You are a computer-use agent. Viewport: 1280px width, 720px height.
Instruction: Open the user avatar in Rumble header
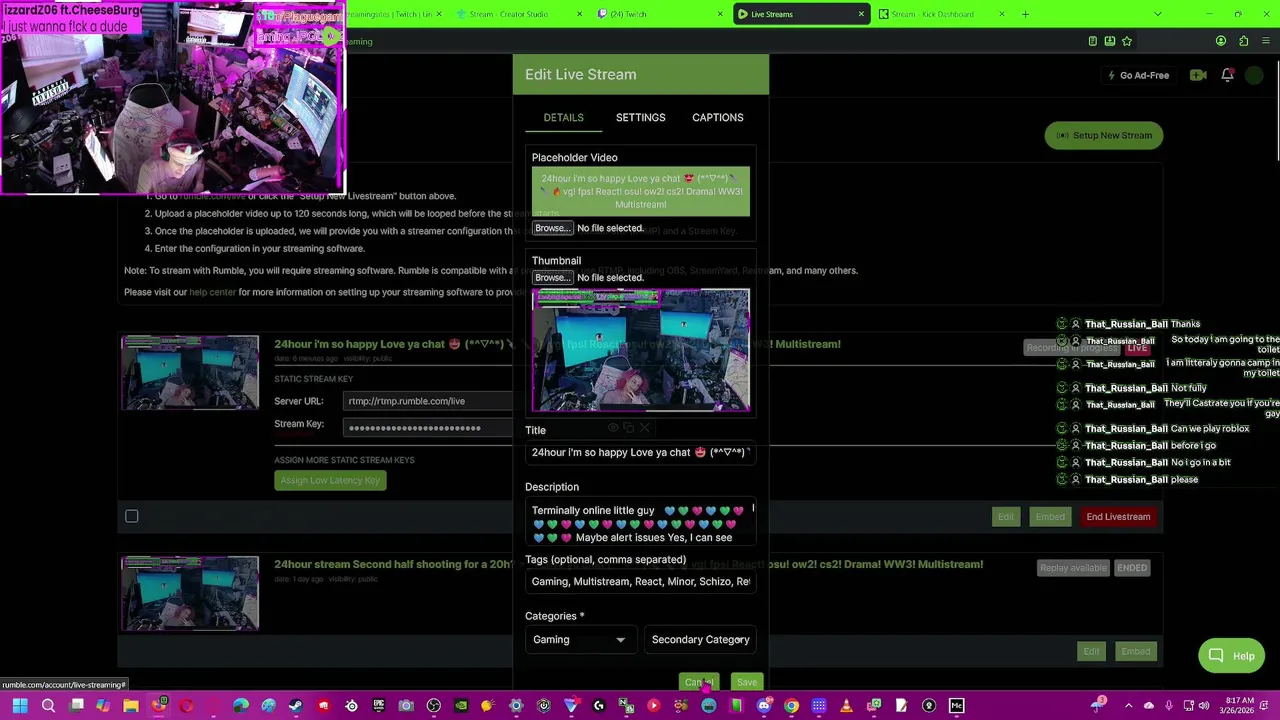1254,75
